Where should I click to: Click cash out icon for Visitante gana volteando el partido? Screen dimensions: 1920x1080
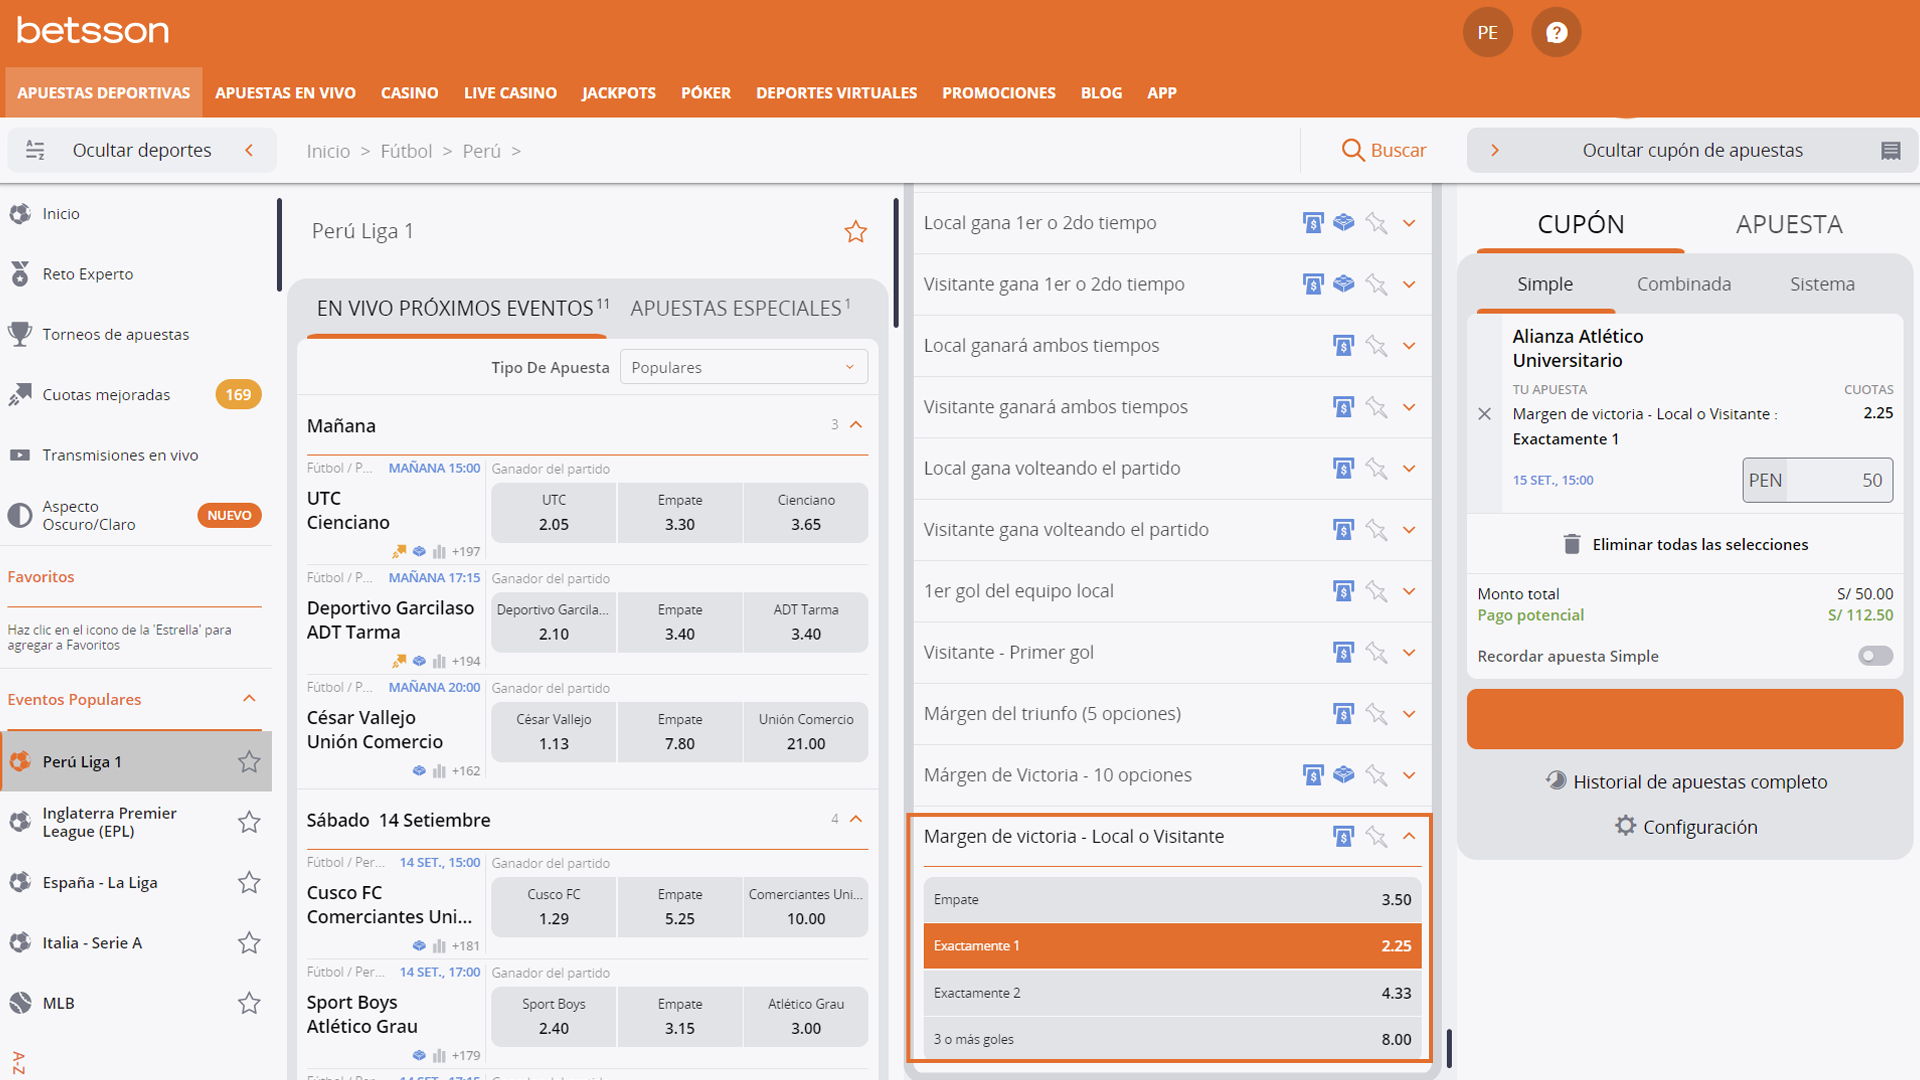[x=1343, y=530]
